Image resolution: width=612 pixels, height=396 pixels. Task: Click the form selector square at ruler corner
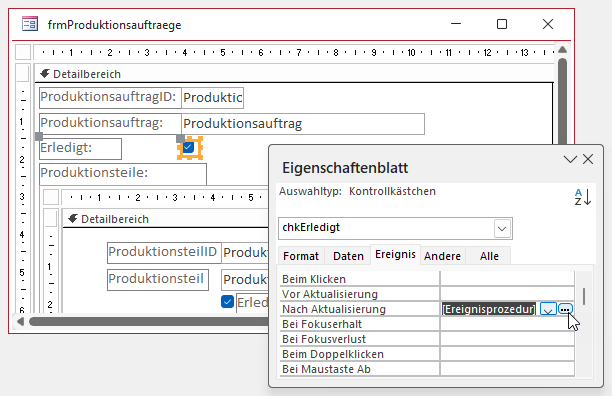click(x=23, y=52)
